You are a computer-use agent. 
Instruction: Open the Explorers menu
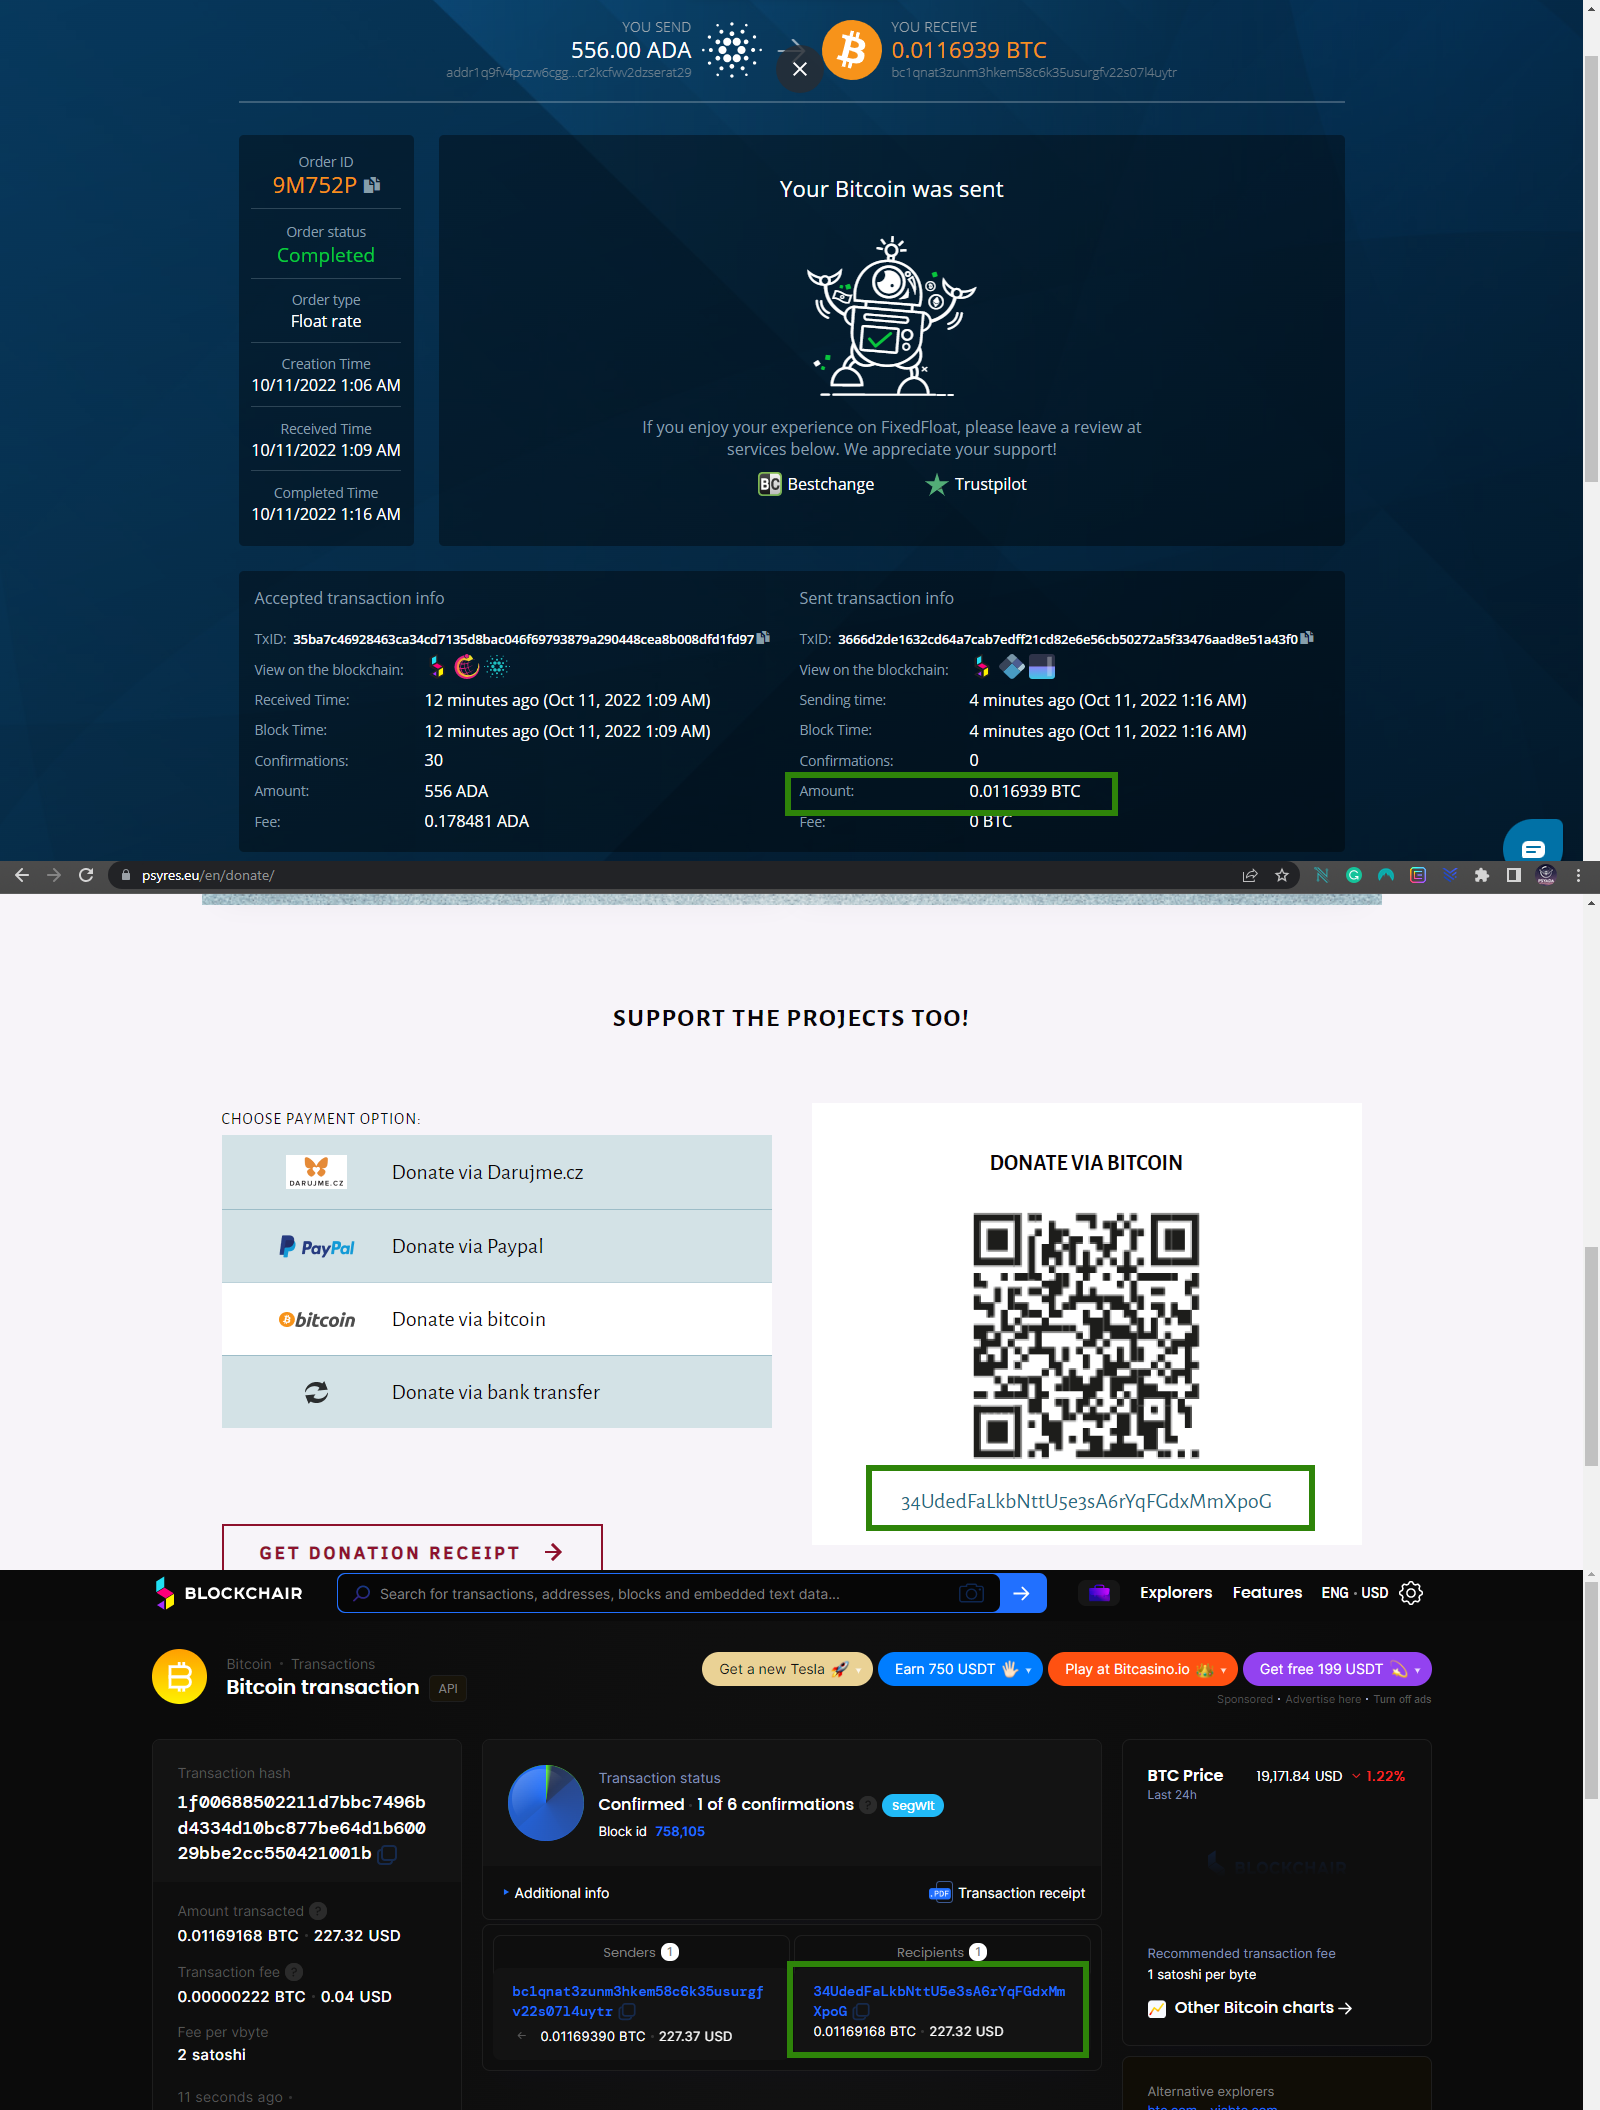point(1176,1592)
